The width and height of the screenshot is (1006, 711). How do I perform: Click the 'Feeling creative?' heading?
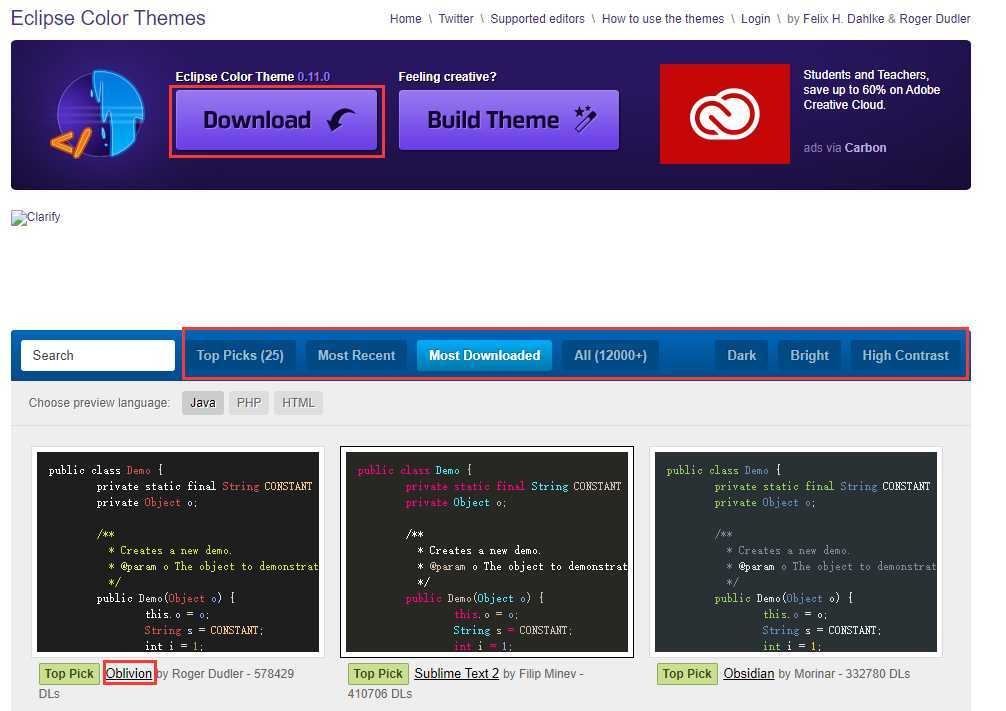pyautogui.click(x=447, y=76)
